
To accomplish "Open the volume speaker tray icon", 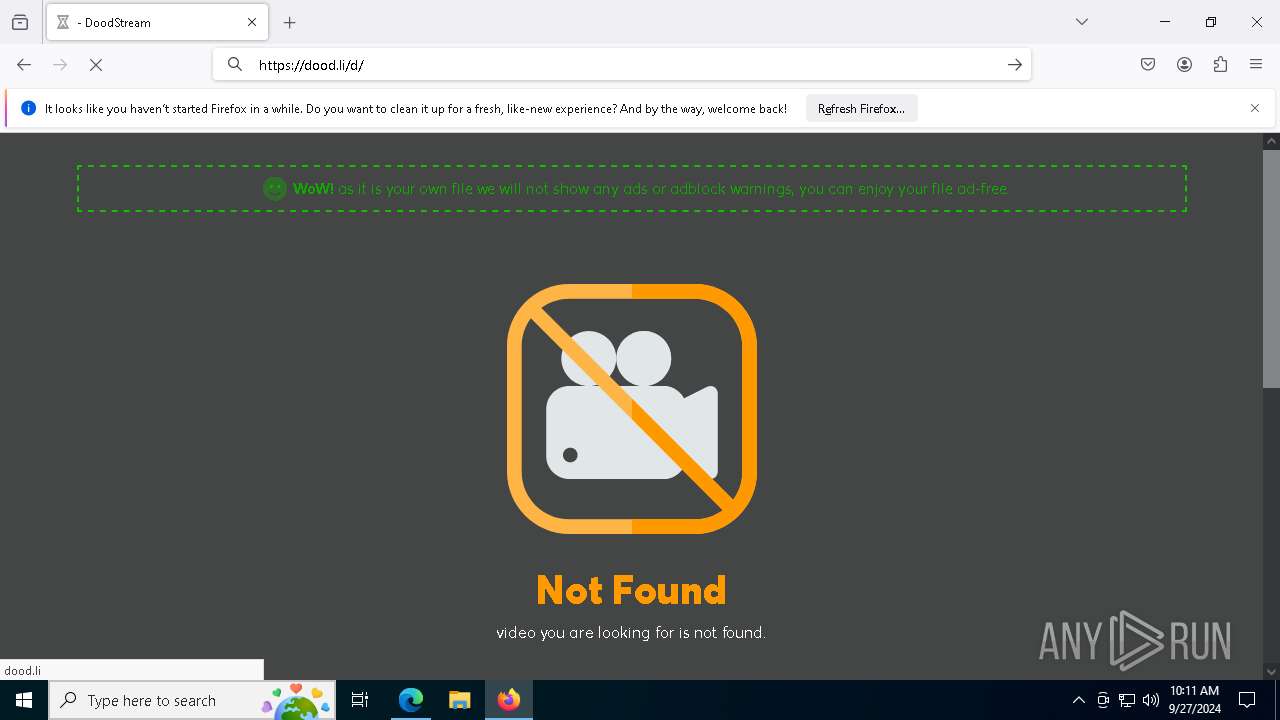I will [x=1151, y=700].
